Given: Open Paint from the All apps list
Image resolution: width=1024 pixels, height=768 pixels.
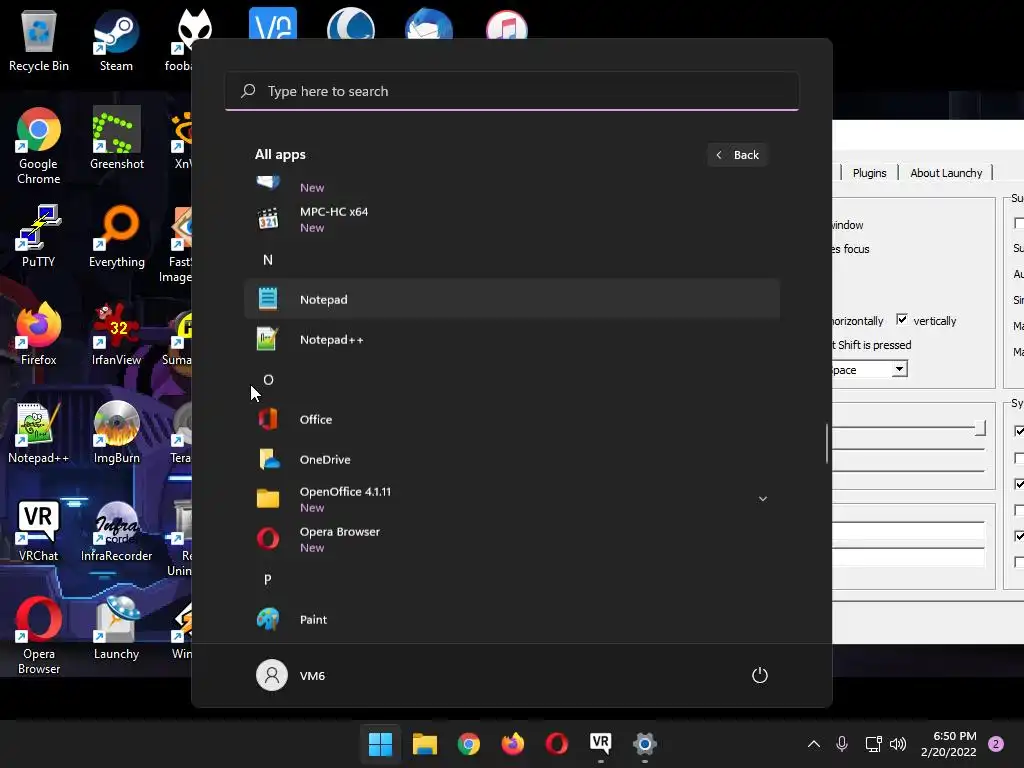Looking at the screenshot, I should (x=511, y=619).
